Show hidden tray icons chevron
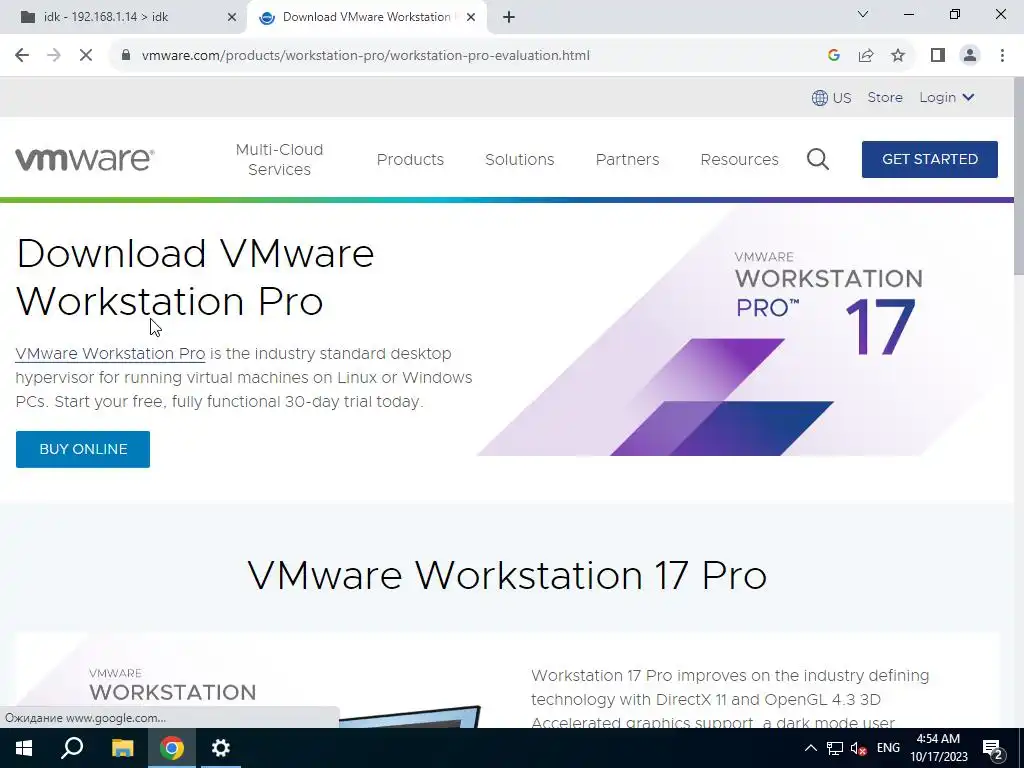Screen dimensions: 1024x768 (x=810, y=748)
